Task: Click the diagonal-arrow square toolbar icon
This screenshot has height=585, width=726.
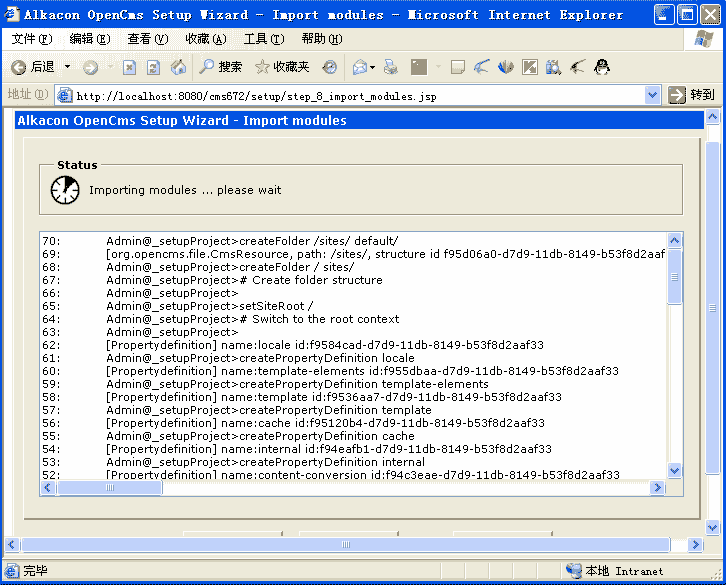Action: coord(530,68)
